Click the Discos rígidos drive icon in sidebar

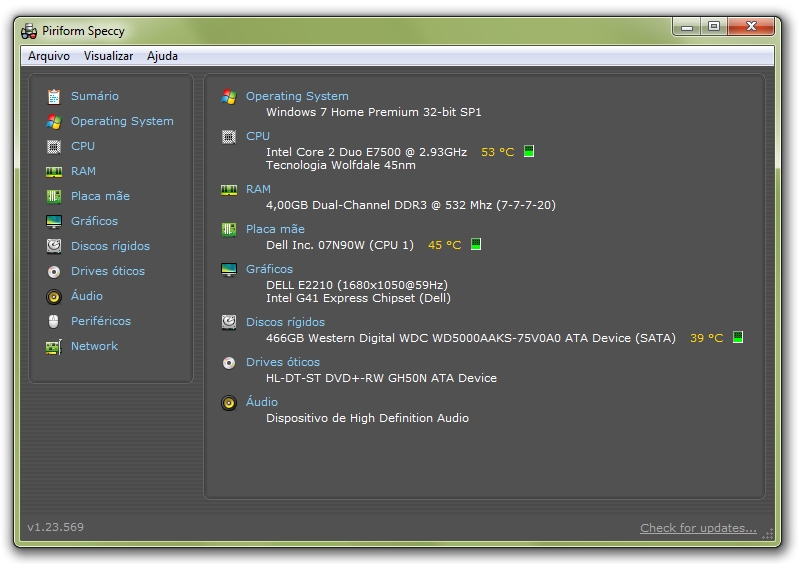(54, 246)
